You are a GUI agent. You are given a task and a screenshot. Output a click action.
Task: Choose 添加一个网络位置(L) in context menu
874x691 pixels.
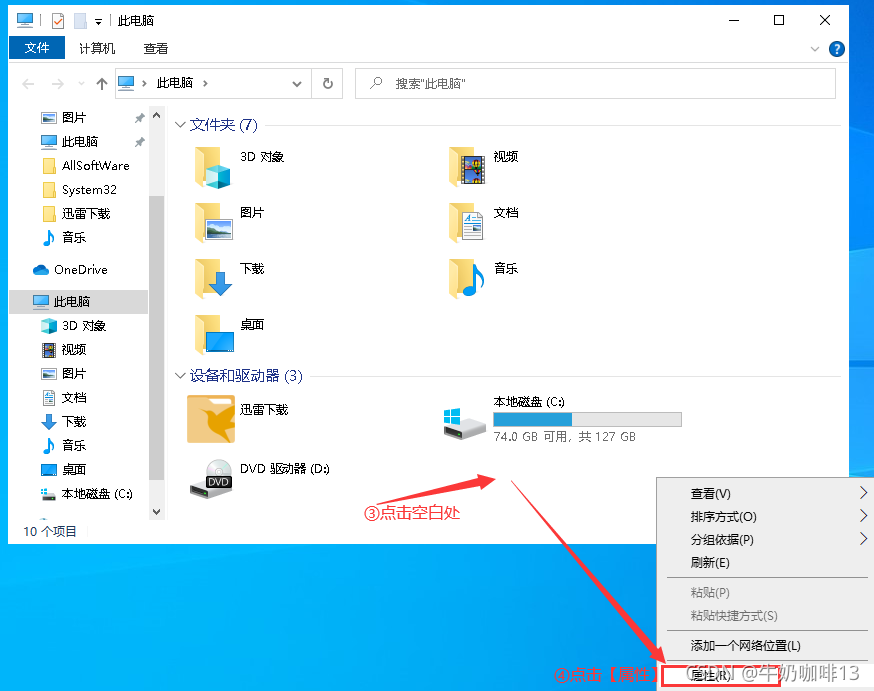tap(764, 645)
